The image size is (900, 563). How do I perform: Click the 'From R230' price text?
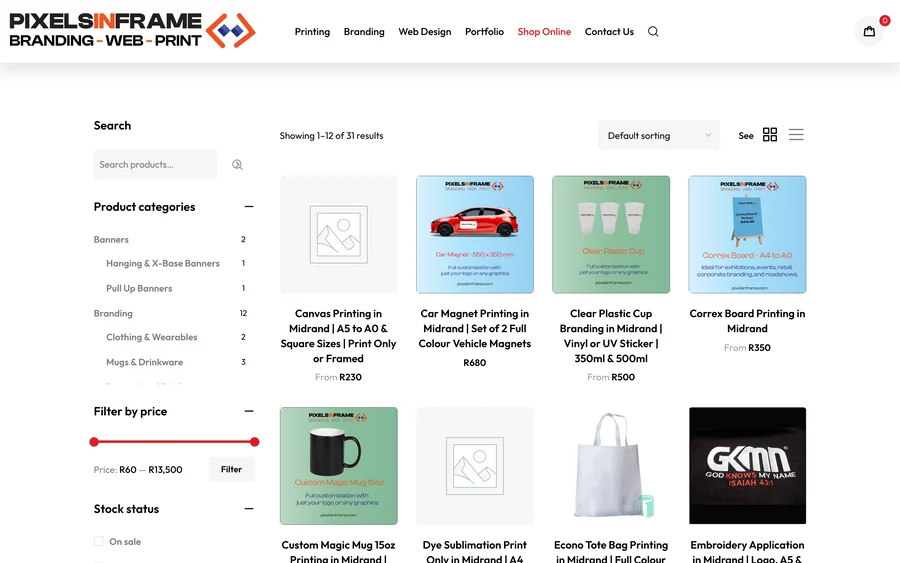point(339,377)
